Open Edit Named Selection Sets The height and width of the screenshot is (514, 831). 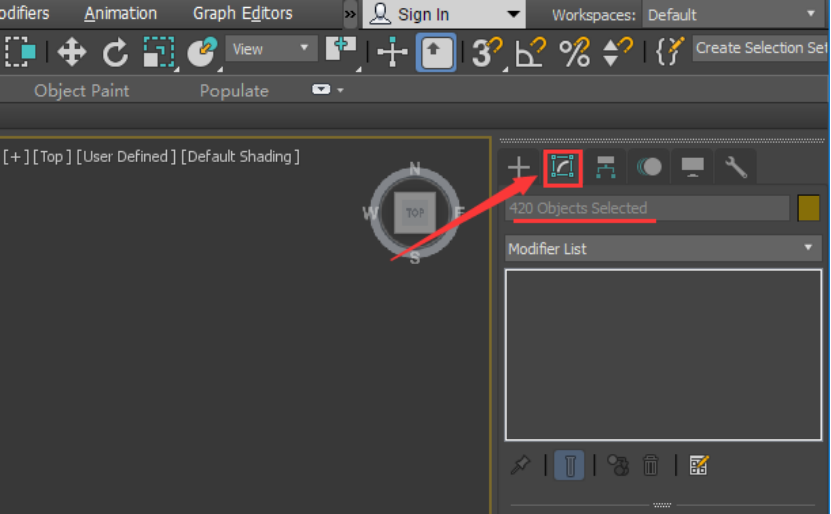[x=669, y=51]
